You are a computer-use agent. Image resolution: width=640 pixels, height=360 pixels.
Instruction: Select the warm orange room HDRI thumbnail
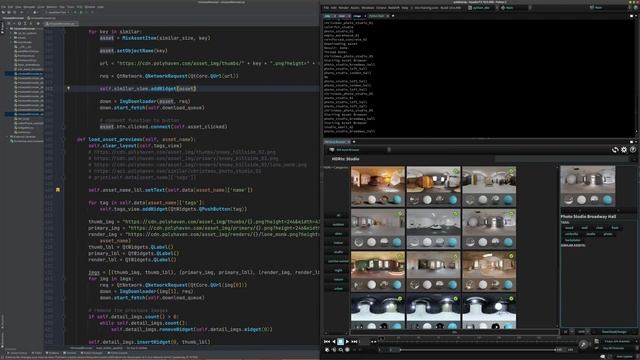(378, 186)
